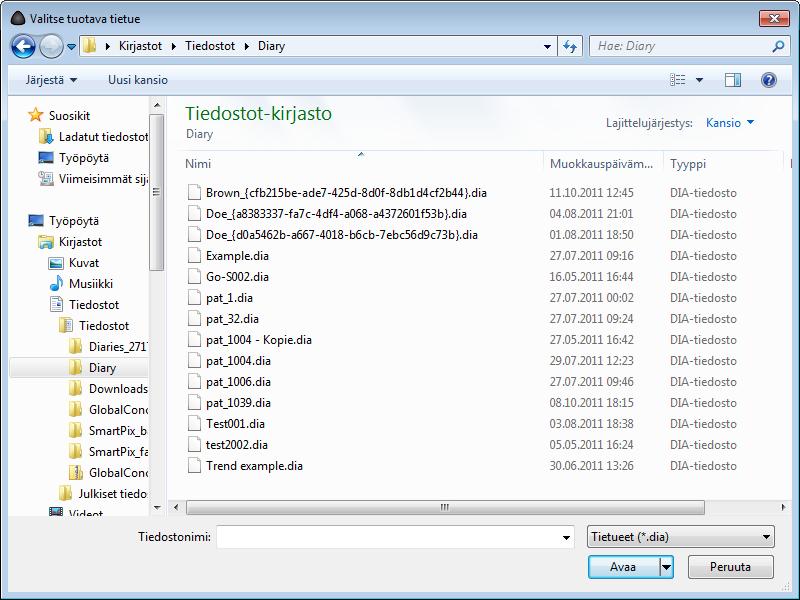The width and height of the screenshot is (800, 600).
Task: Click the horizontal scrollbar of the file list
Action: pyautogui.click(x=445, y=507)
